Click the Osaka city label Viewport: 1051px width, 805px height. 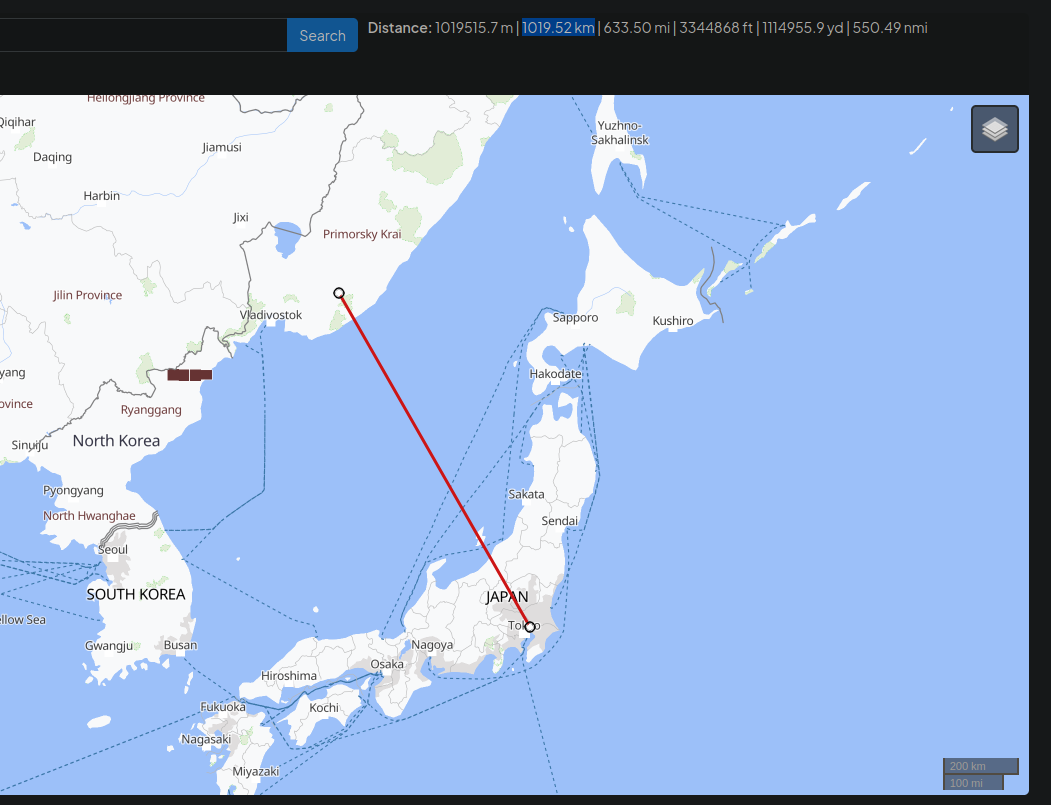pyautogui.click(x=387, y=664)
